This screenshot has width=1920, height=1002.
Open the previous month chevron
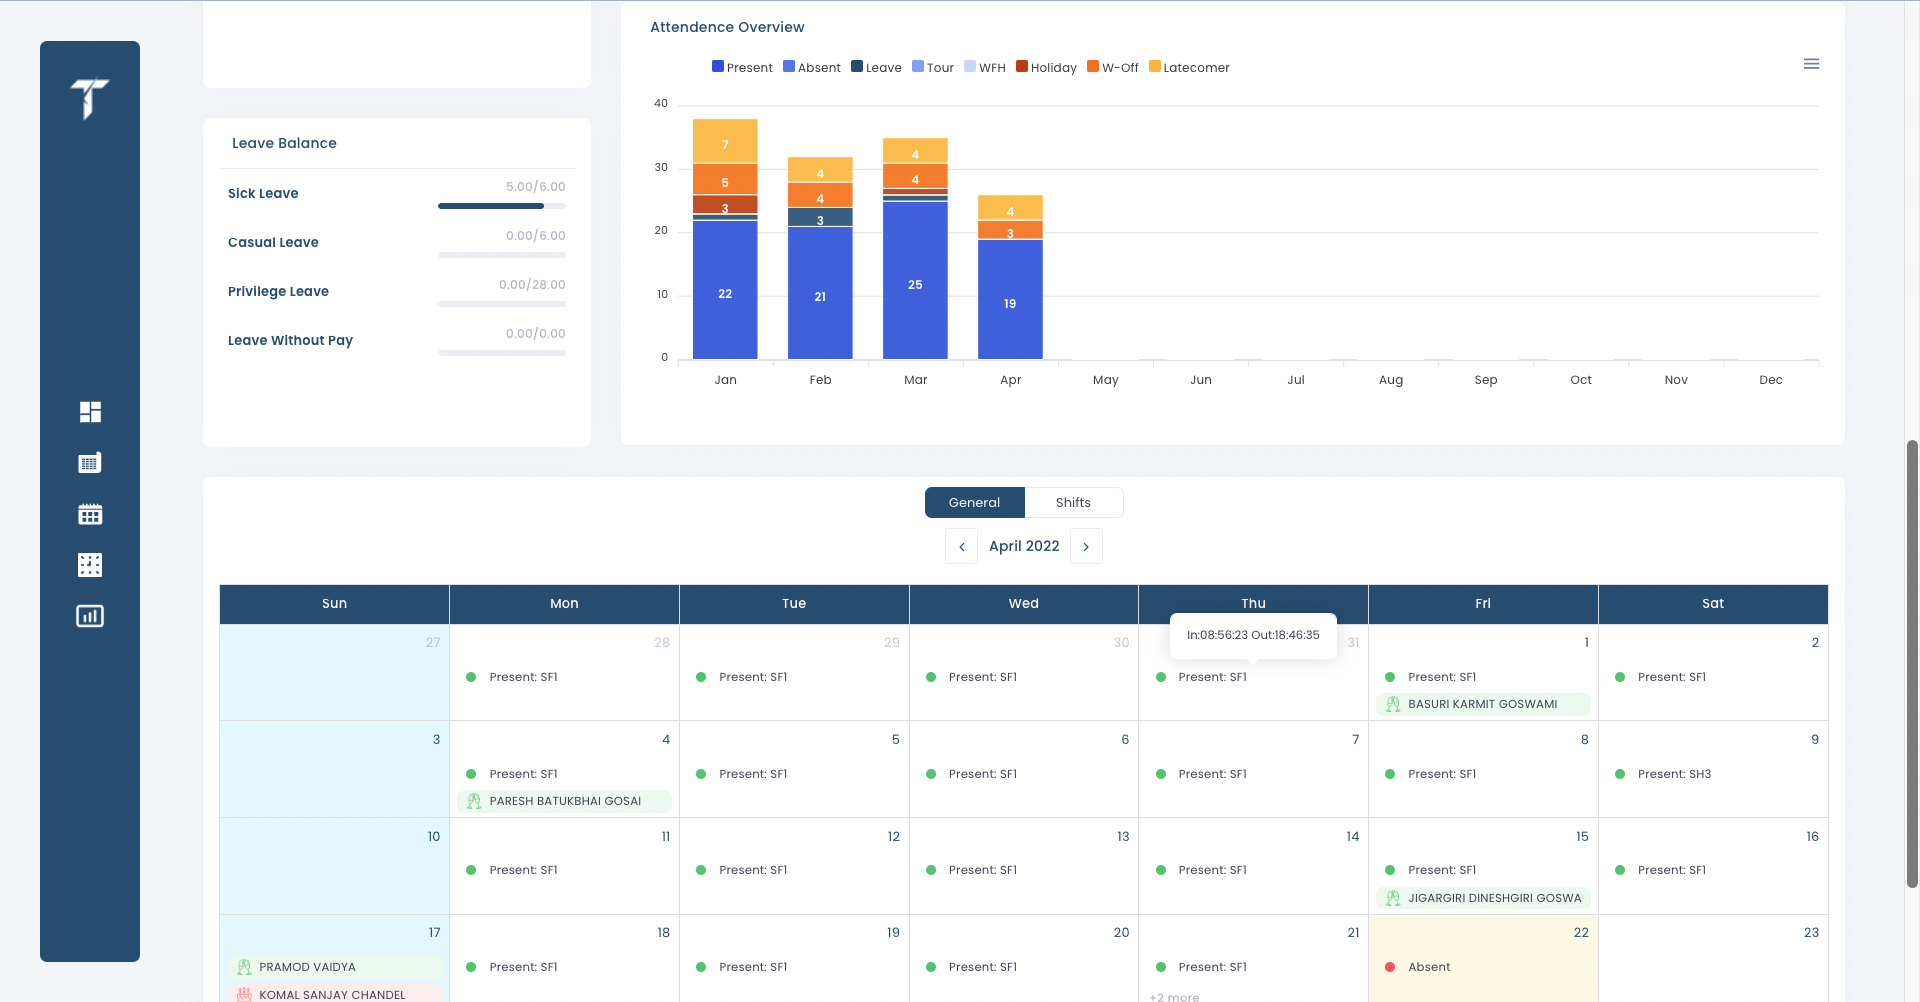961,546
